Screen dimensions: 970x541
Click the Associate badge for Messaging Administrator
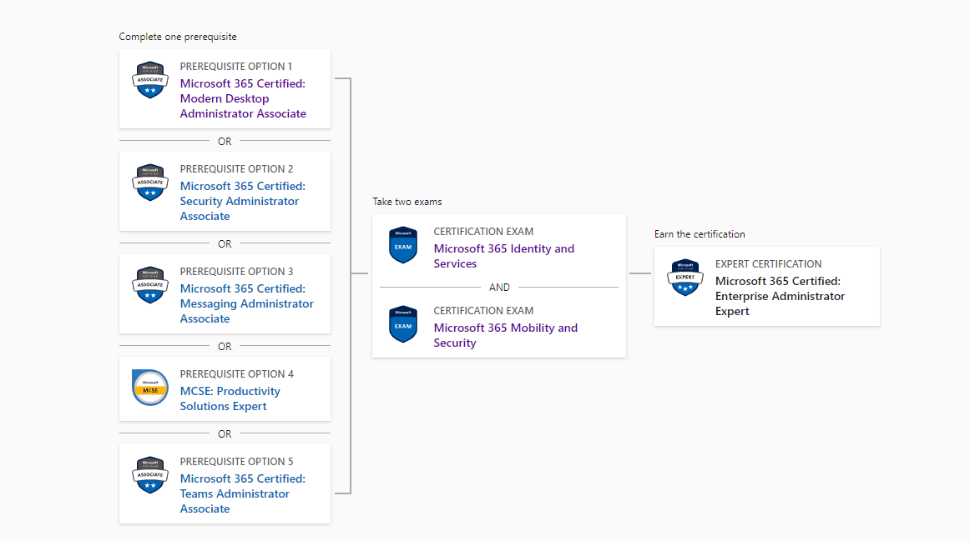pos(150,285)
